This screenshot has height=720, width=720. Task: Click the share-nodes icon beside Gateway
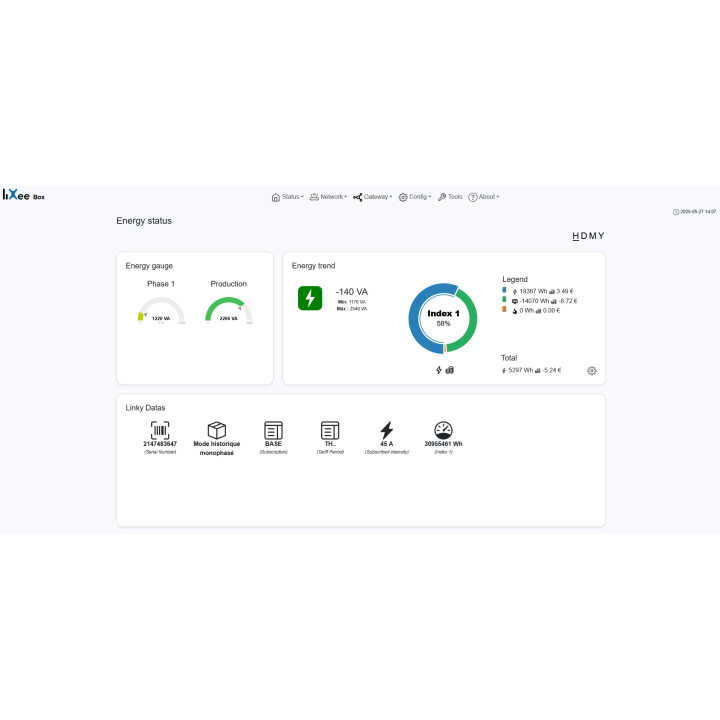click(x=358, y=197)
